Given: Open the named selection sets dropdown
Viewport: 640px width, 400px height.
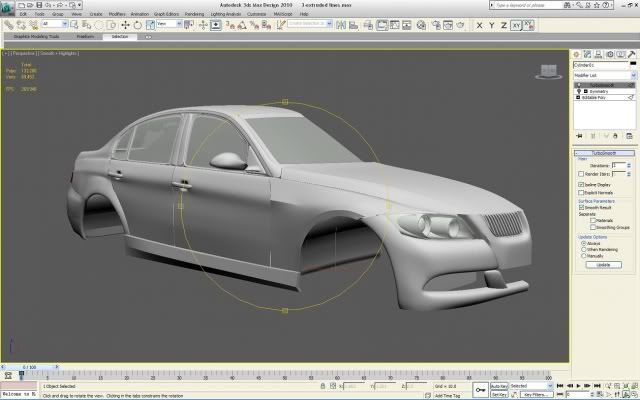Looking at the screenshot, I should click(x=310, y=24).
